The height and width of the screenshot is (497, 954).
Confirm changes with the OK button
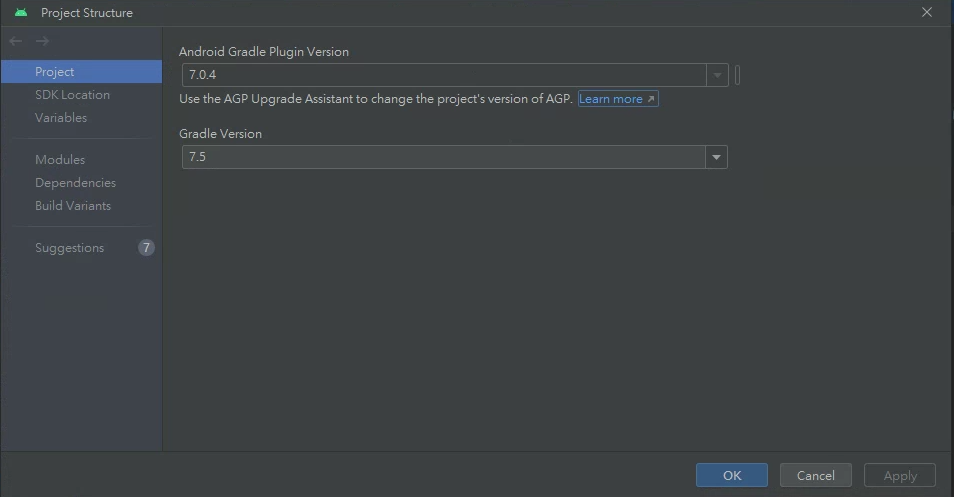point(732,475)
